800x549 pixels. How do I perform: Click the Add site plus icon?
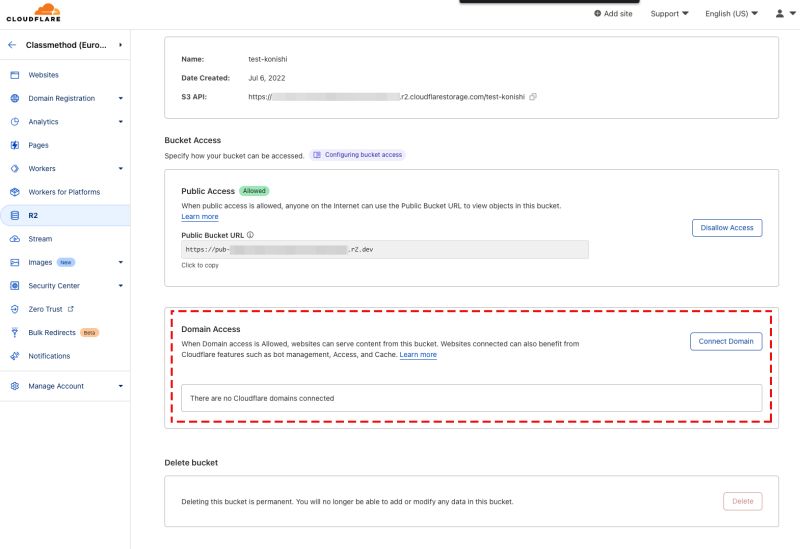coord(597,14)
